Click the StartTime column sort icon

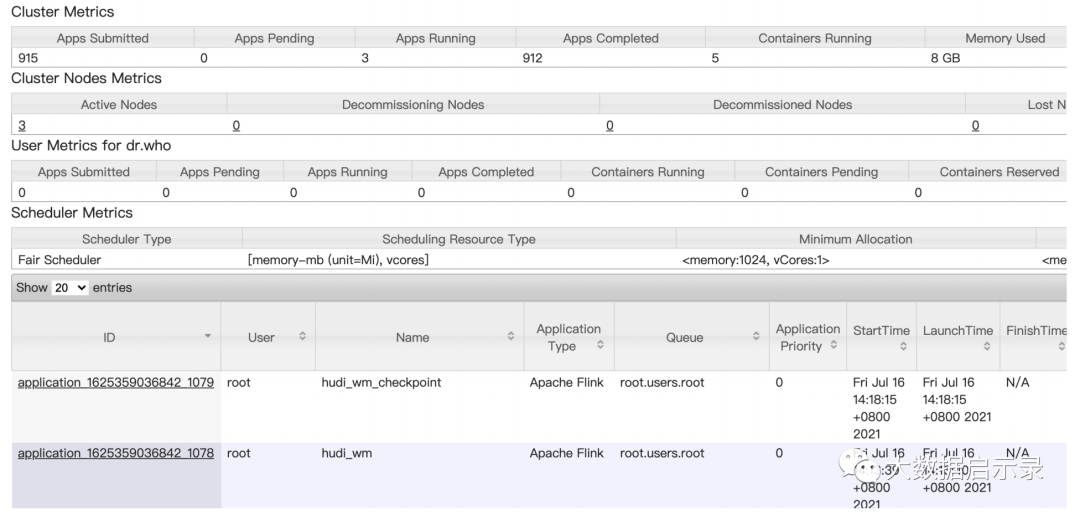[x=903, y=346]
